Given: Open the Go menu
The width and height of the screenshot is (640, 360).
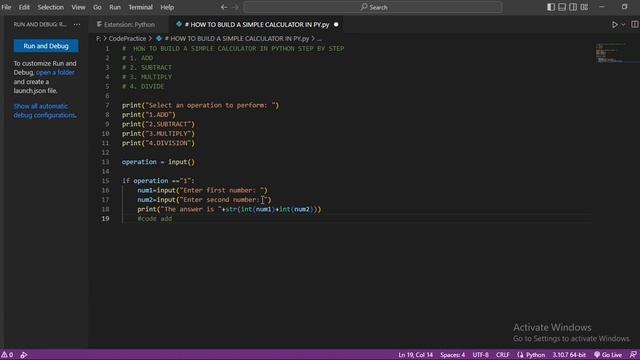Looking at the screenshot, I should point(97,7).
